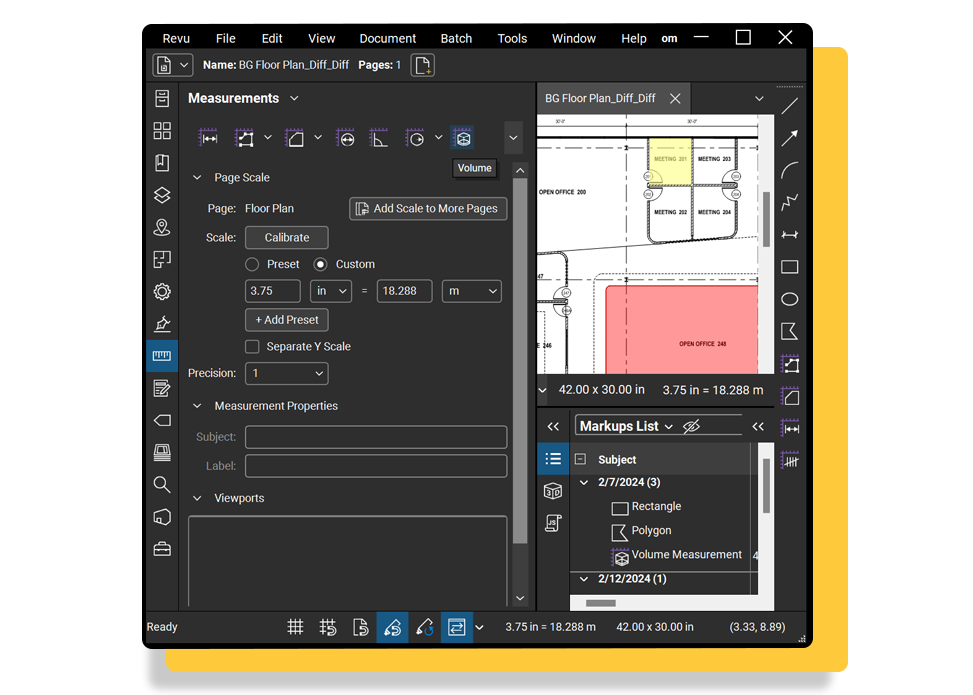The height and width of the screenshot is (695, 973).
Task: Open the Layers panel in the sidebar
Action: (162, 196)
